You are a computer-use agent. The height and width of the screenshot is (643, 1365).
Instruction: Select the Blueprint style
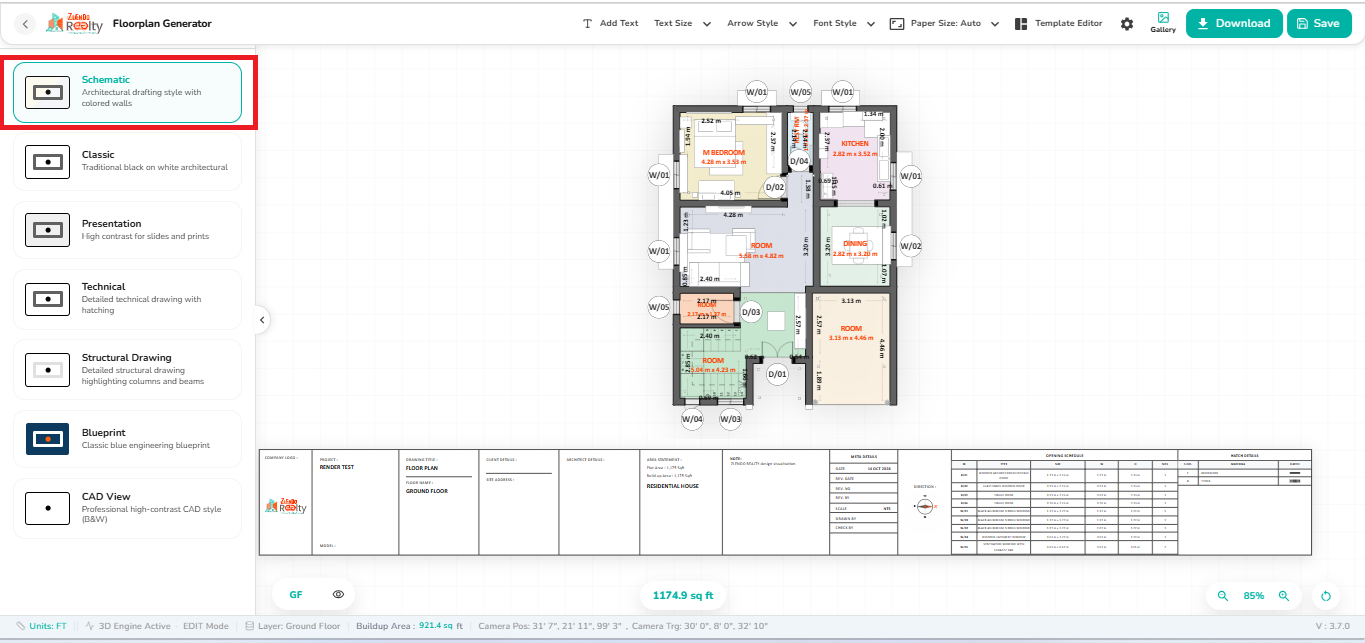(127, 439)
